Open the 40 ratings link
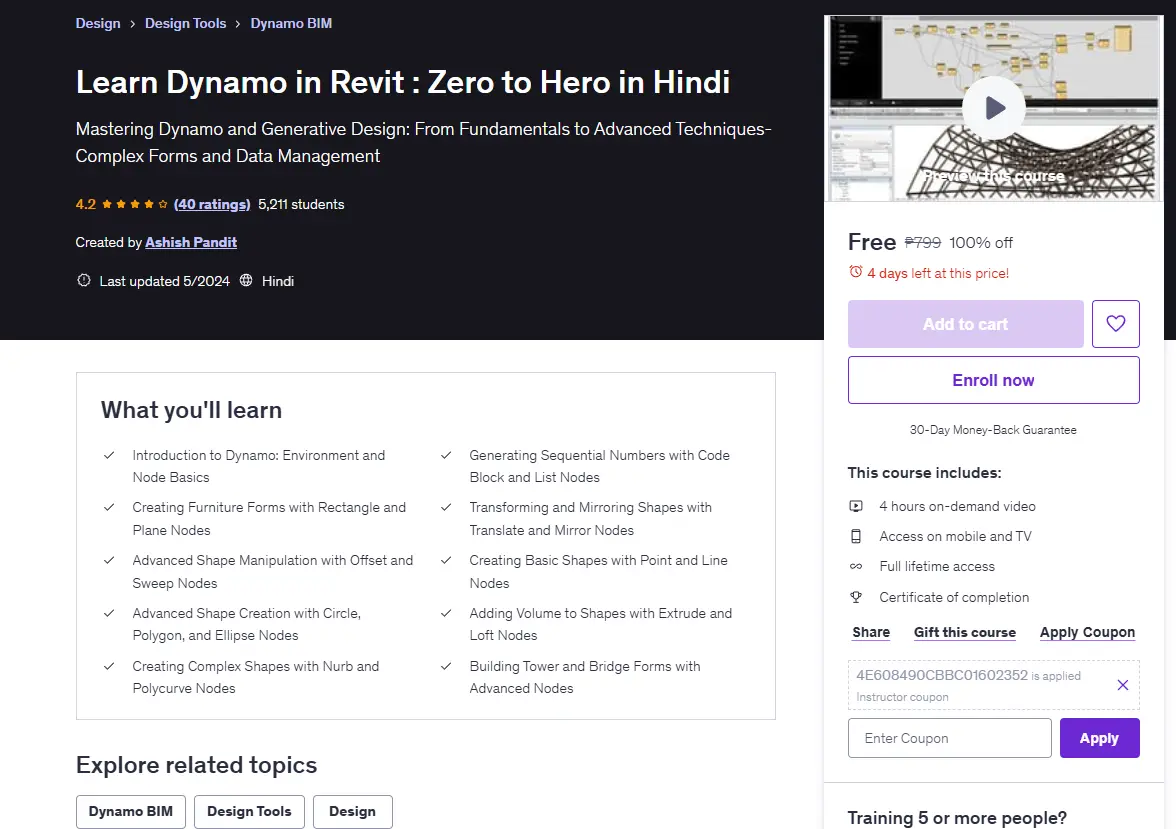This screenshot has width=1176, height=829. click(x=212, y=204)
